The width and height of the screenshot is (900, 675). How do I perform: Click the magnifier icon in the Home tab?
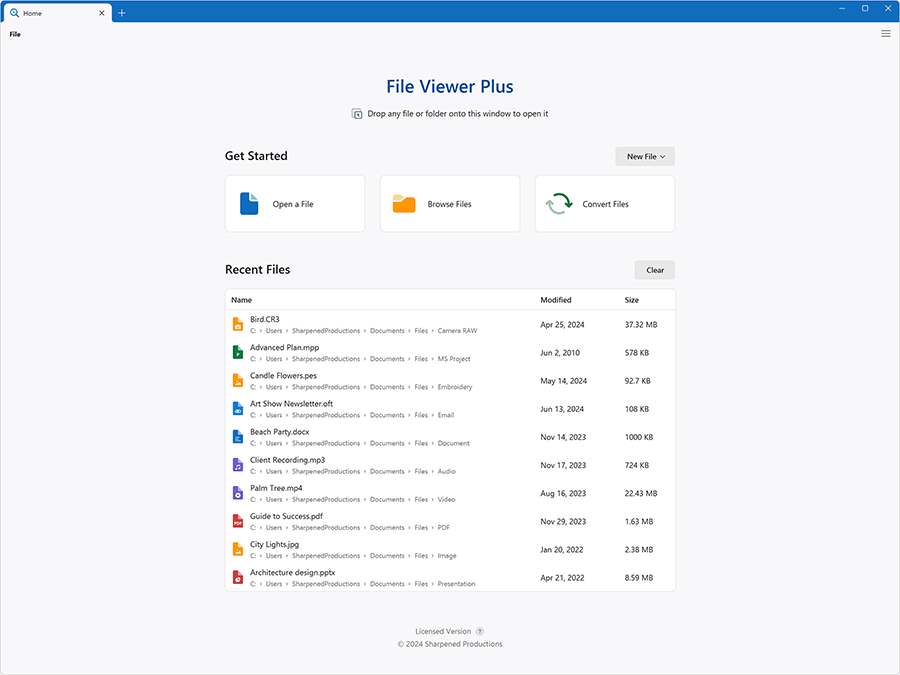point(14,13)
